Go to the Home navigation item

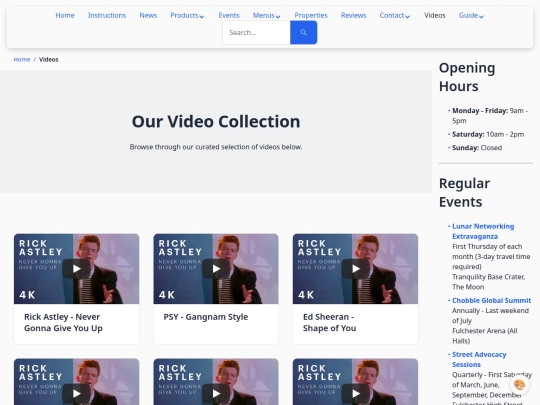point(65,15)
